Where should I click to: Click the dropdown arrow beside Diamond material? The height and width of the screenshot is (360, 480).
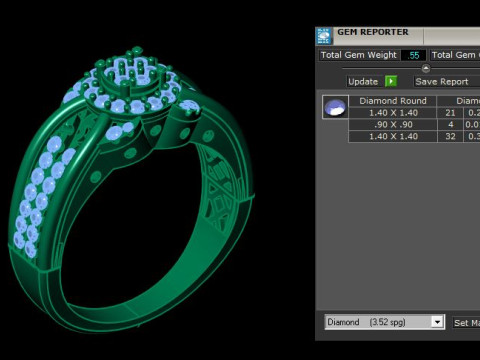(x=437, y=322)
